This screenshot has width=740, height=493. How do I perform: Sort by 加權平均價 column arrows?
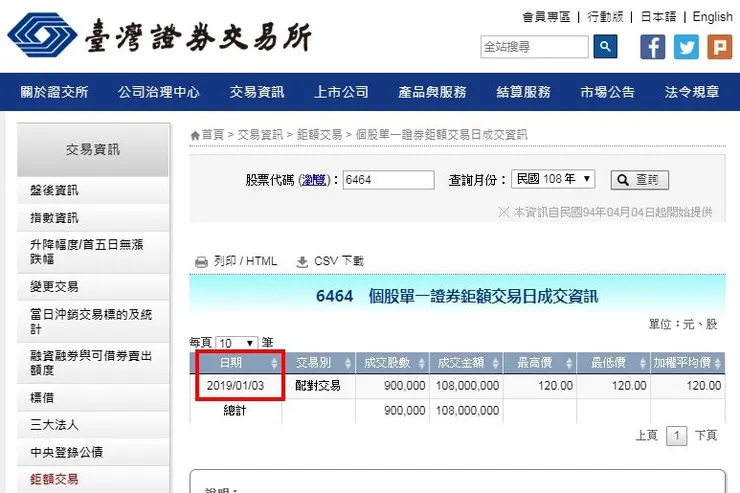pyautogui.click(x=717, y=363)
